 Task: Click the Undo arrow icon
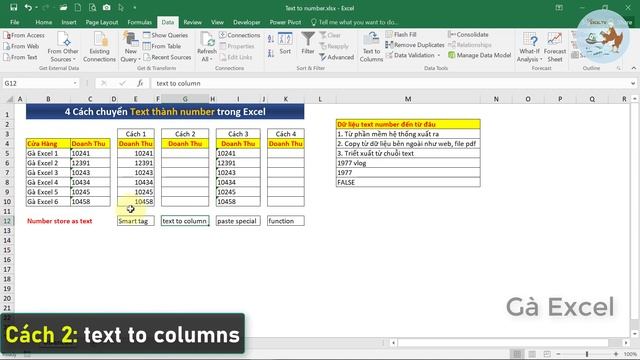28,7
